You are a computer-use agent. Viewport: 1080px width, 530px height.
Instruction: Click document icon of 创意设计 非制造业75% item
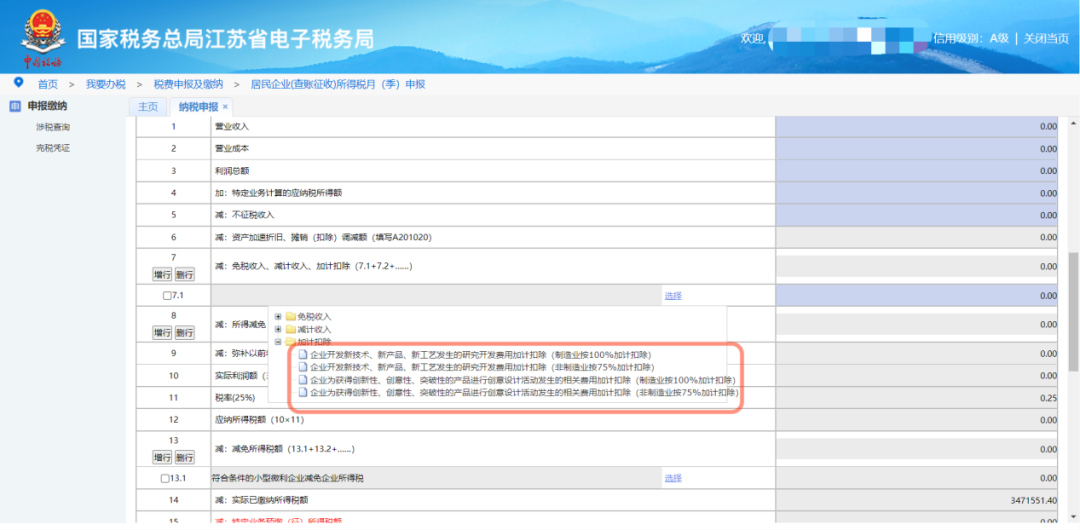coord(303,393)
